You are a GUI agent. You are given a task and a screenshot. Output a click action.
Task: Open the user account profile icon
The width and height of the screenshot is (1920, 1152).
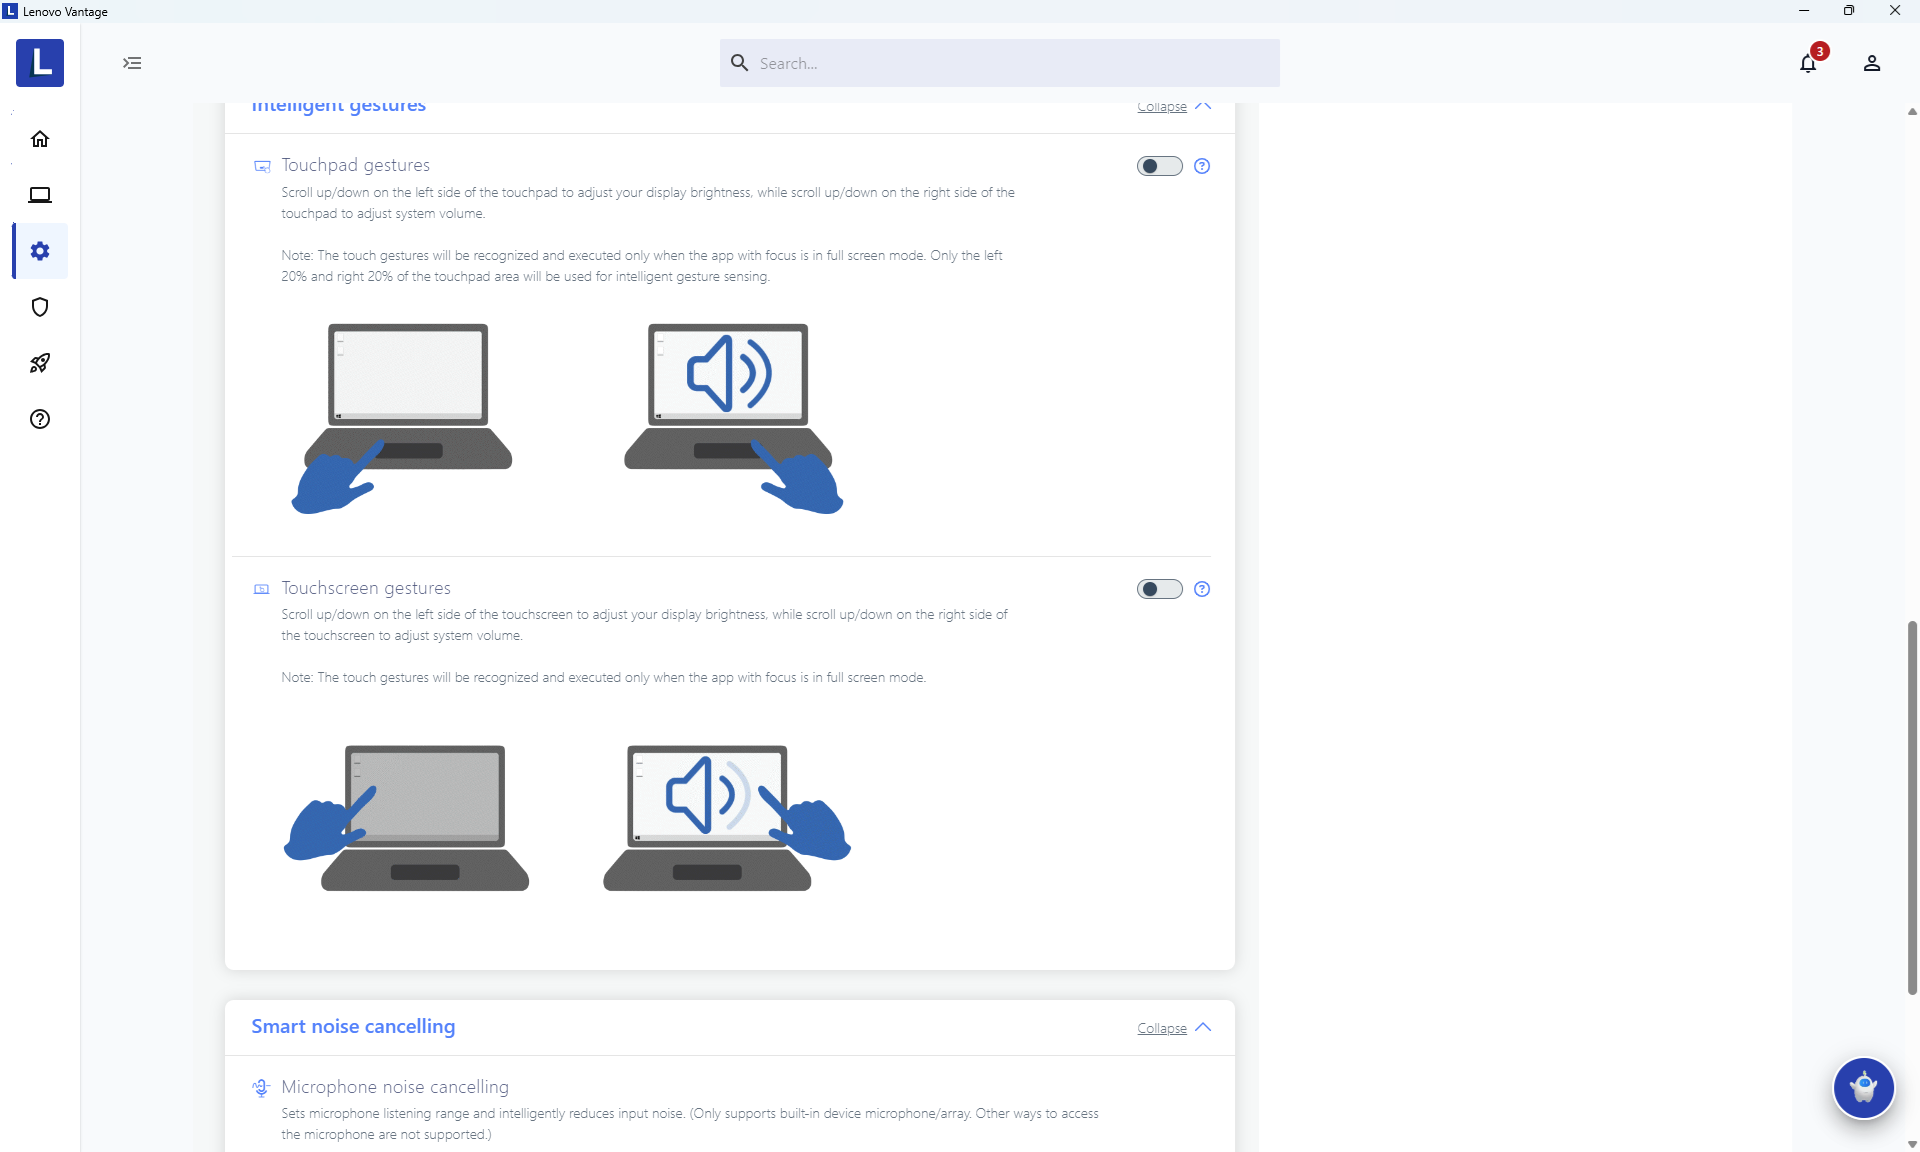pyautogui.click(x=1872, y=63)
